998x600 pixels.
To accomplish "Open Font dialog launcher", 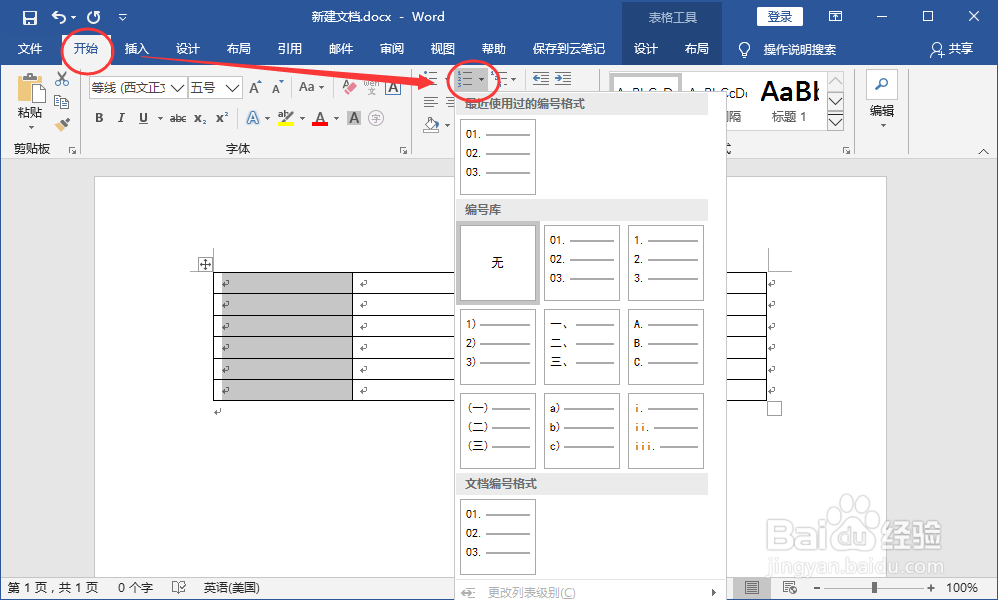I will [x=403, y=151].
